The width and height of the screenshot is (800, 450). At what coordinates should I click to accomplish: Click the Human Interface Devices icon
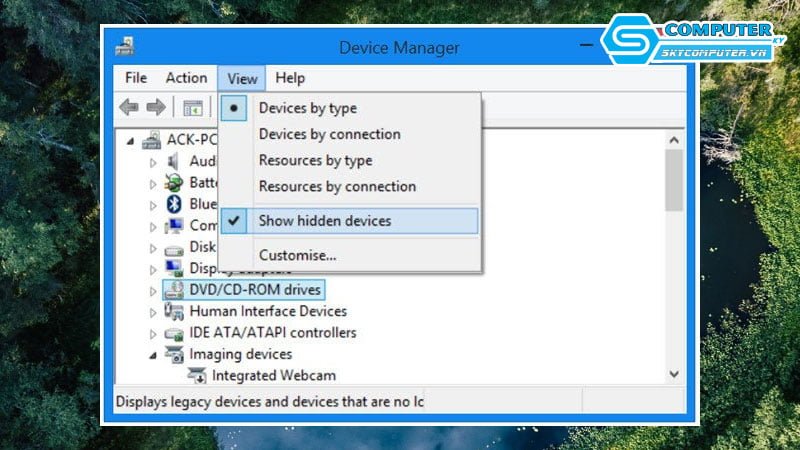click(174, 311)
